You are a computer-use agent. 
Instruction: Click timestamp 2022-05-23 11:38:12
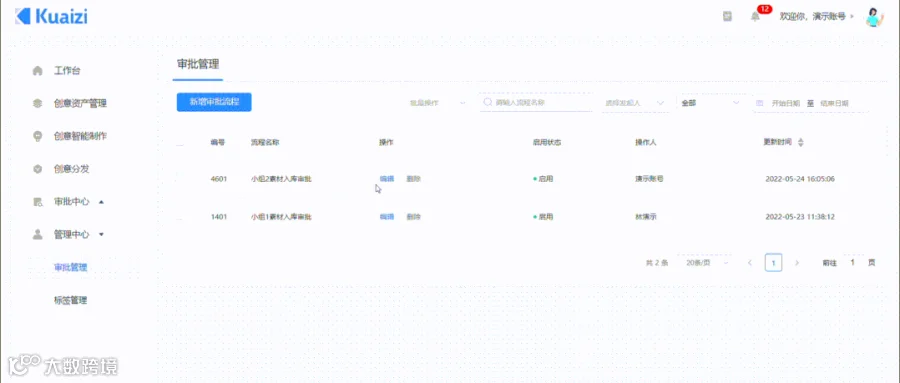pos(800,217)
